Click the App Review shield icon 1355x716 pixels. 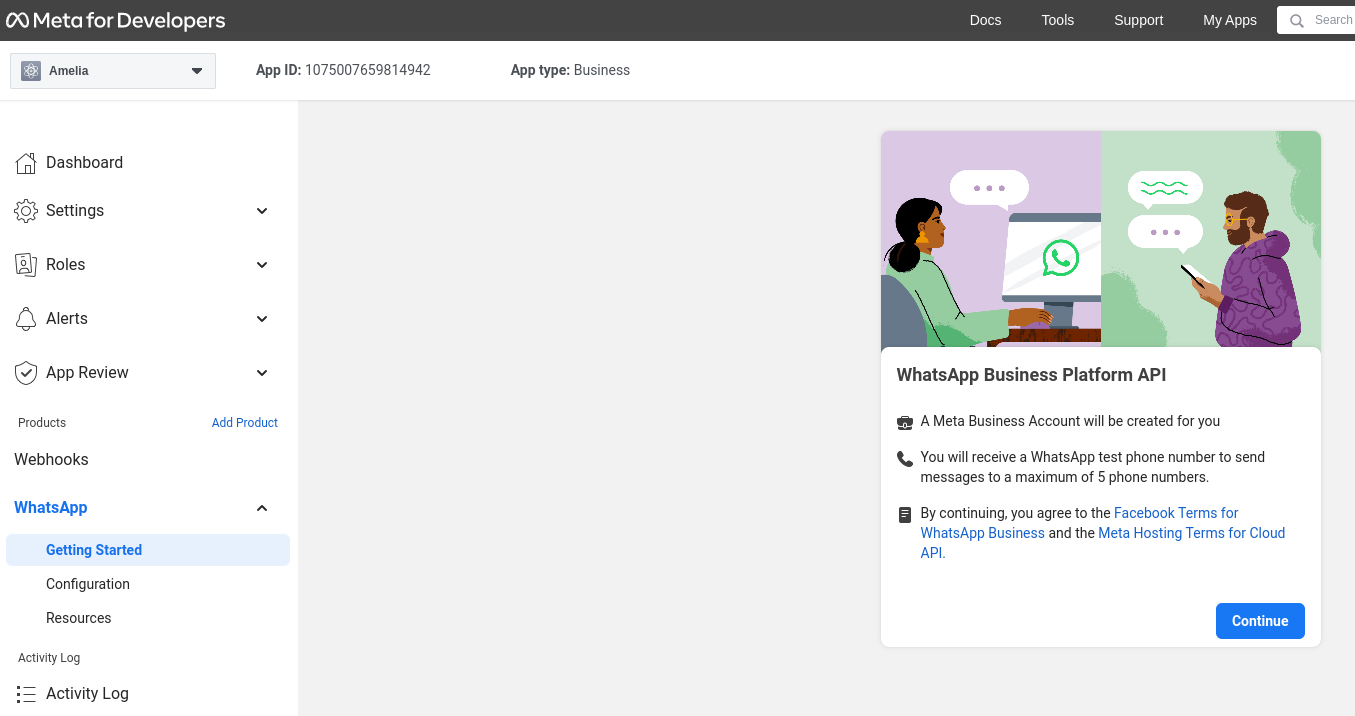[26, 373]
